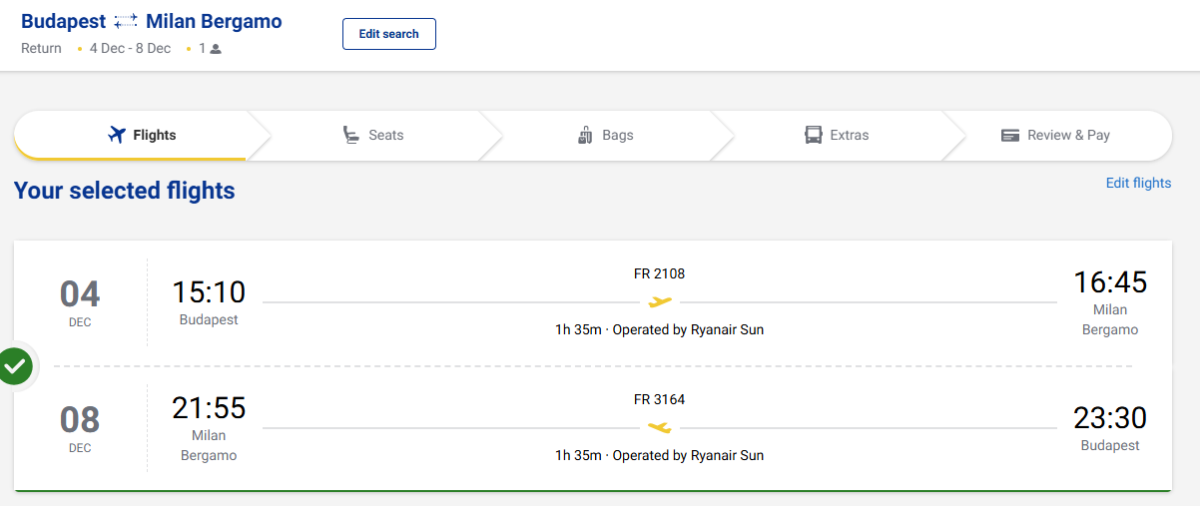This screenshot has width=1200, height=506.
Task: Open the Extras step tab
Action: (x=838, y=135)
